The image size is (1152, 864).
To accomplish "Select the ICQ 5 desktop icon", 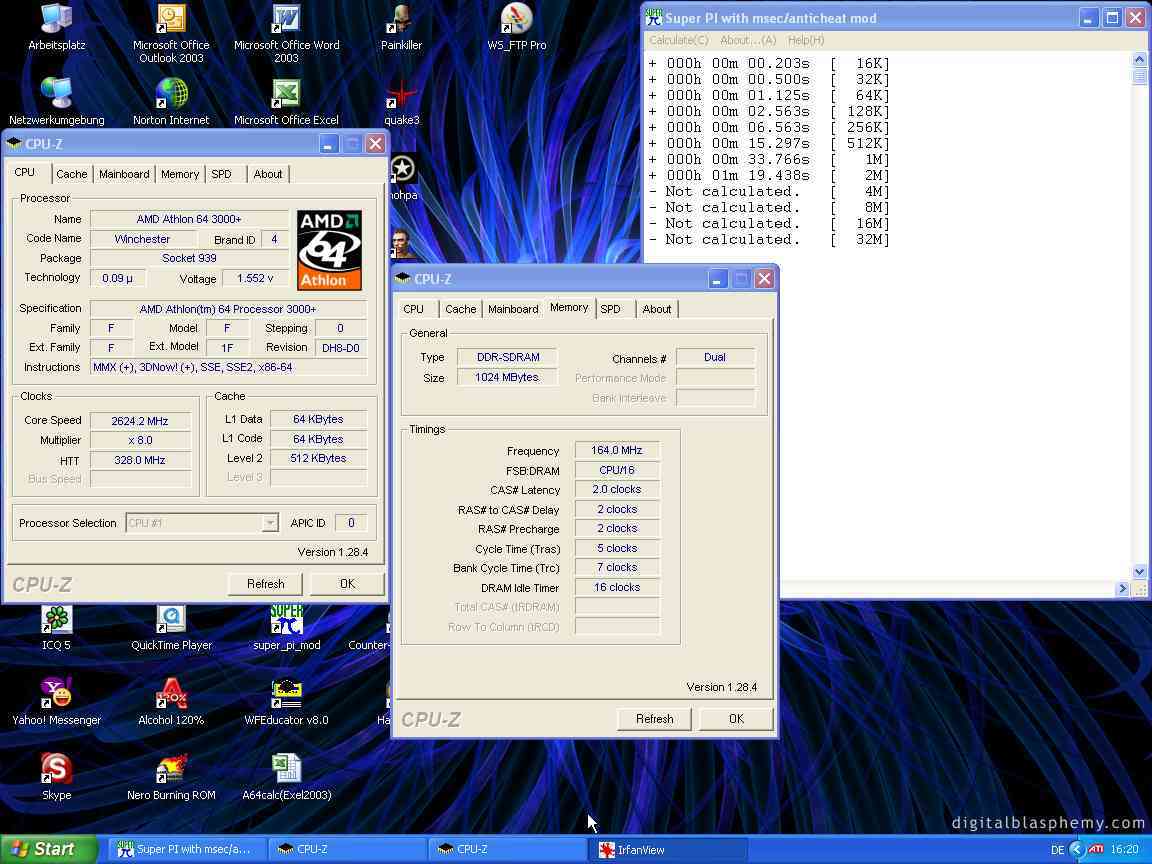I will [57, 628].
